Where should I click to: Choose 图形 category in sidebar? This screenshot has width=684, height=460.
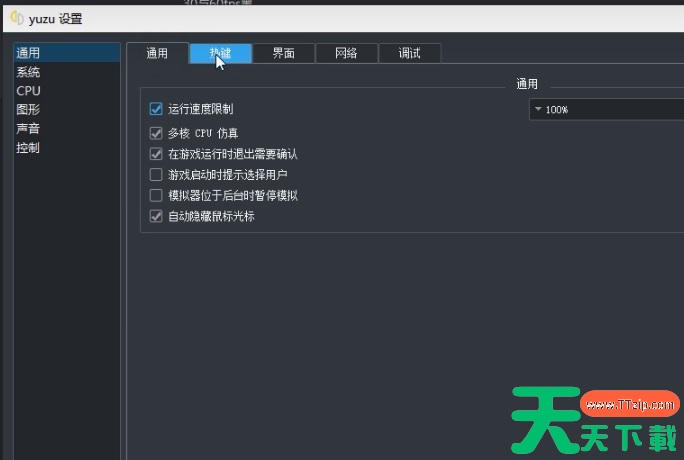coord(28,110)
